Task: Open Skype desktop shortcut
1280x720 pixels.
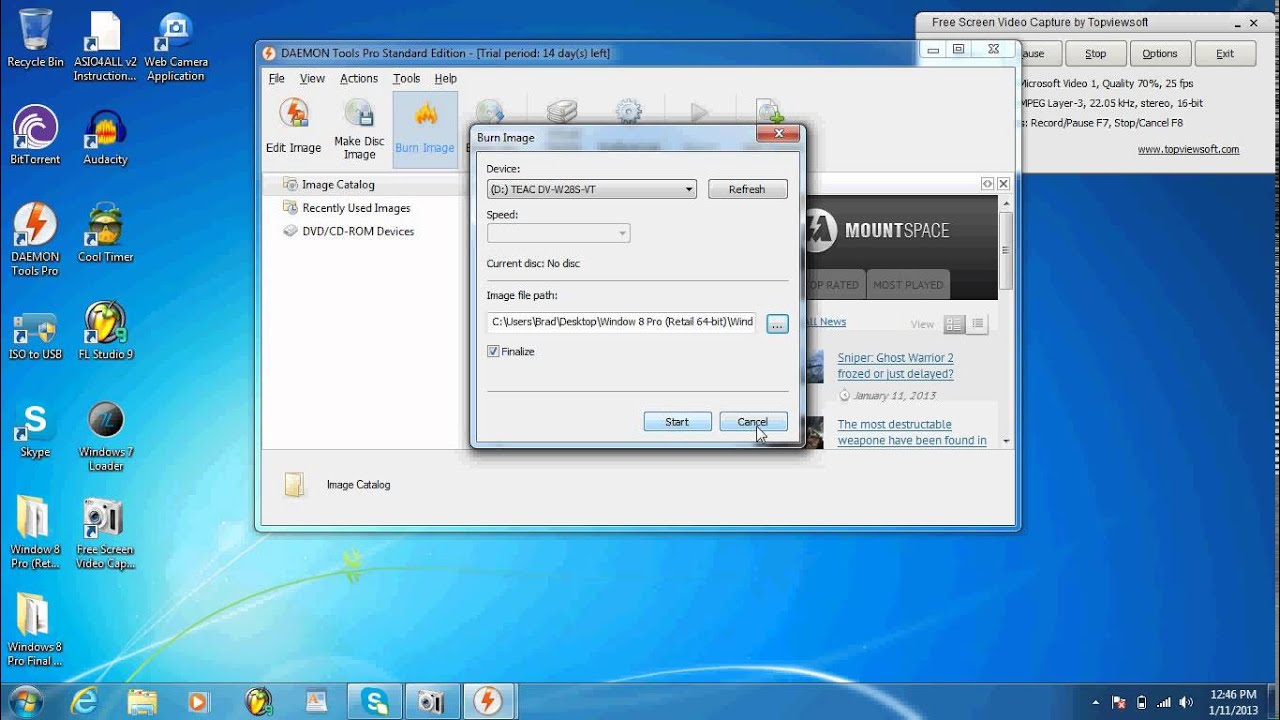Action: [x=35, y=429]
